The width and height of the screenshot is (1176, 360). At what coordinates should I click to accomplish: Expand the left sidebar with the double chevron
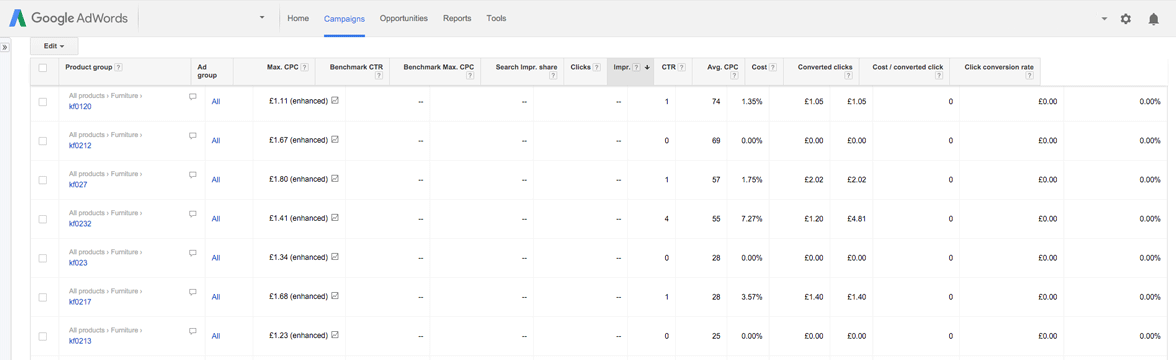tap(4, 46)
